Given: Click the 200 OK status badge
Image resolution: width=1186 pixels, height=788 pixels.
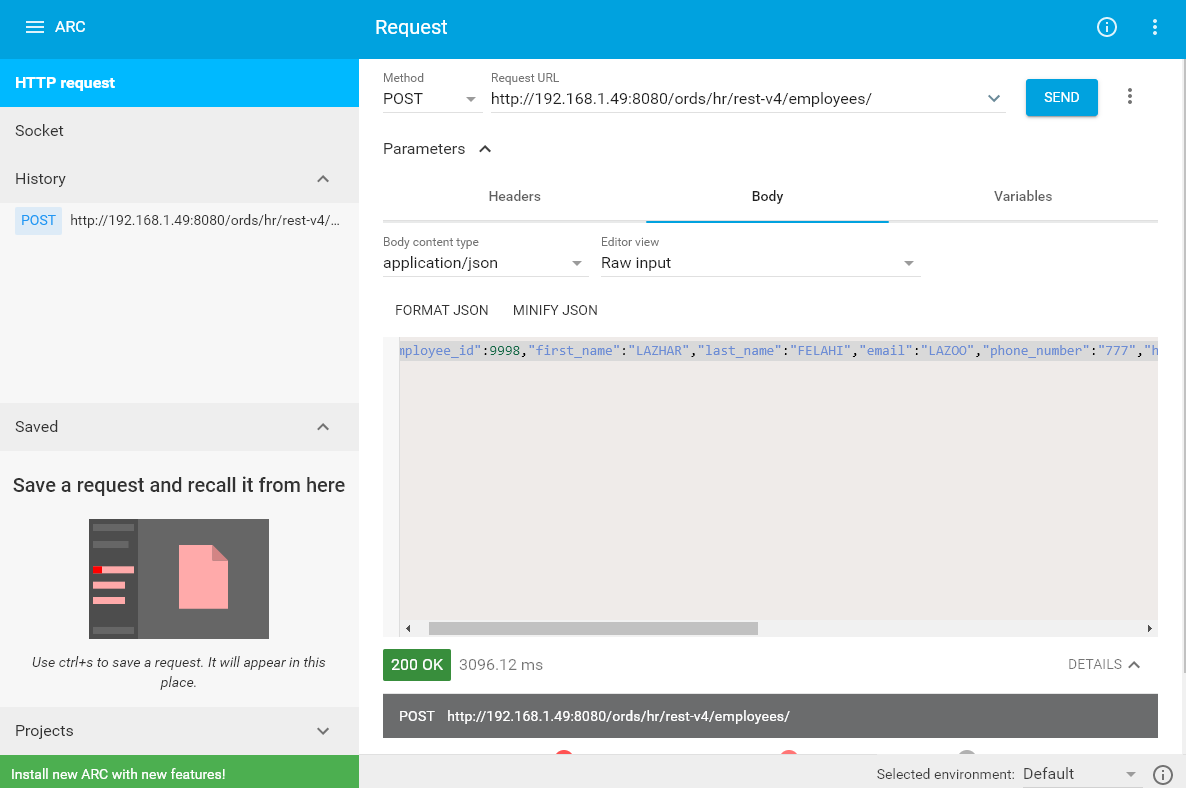Looking at the screenshot, I should 417,665.
